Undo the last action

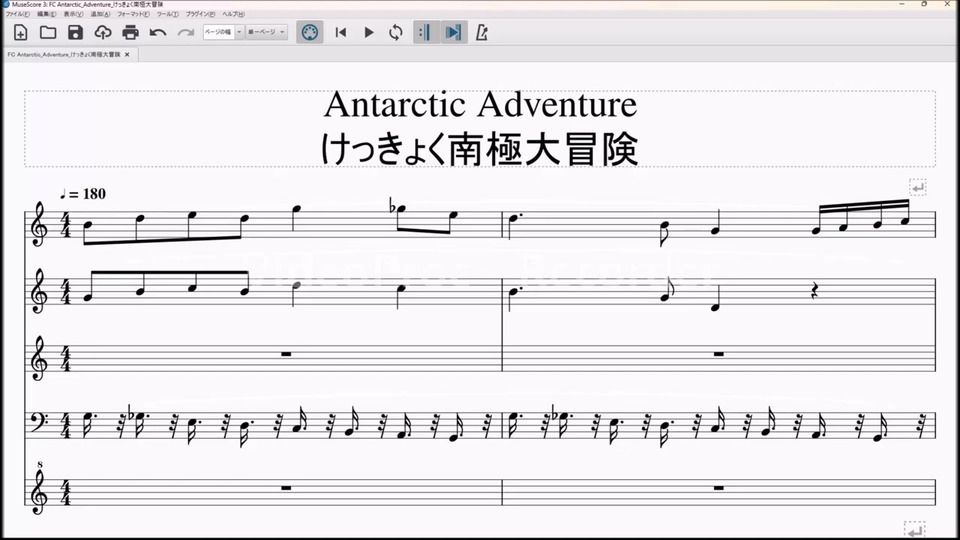tap(158, 32)
